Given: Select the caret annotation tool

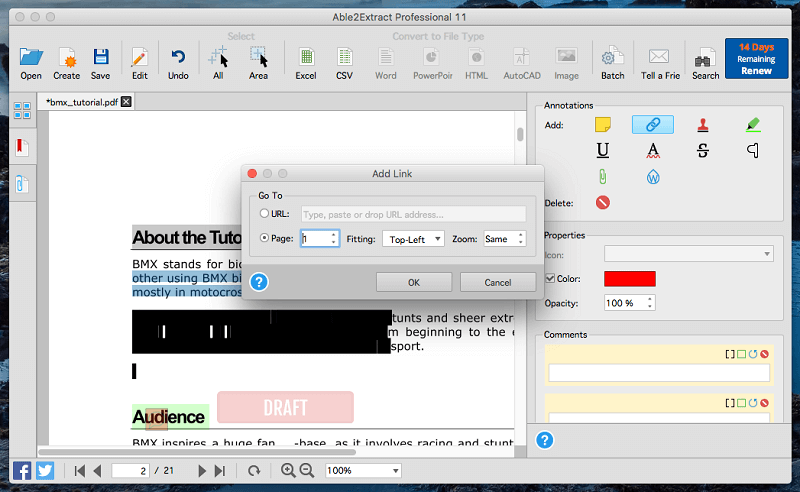Looking at the screenshot, I should 753,150.
